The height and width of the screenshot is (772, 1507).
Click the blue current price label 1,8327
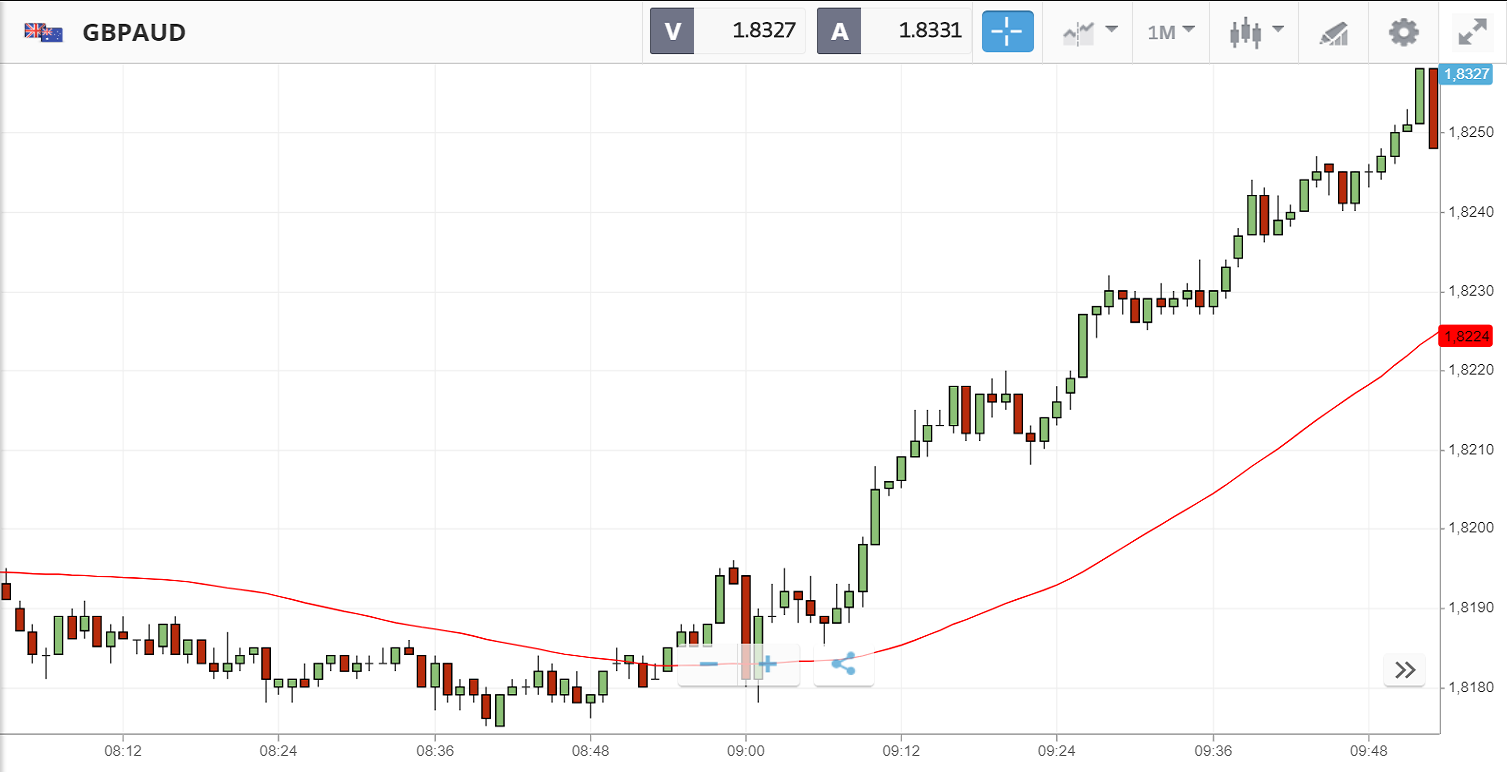tap(1465, 73)
